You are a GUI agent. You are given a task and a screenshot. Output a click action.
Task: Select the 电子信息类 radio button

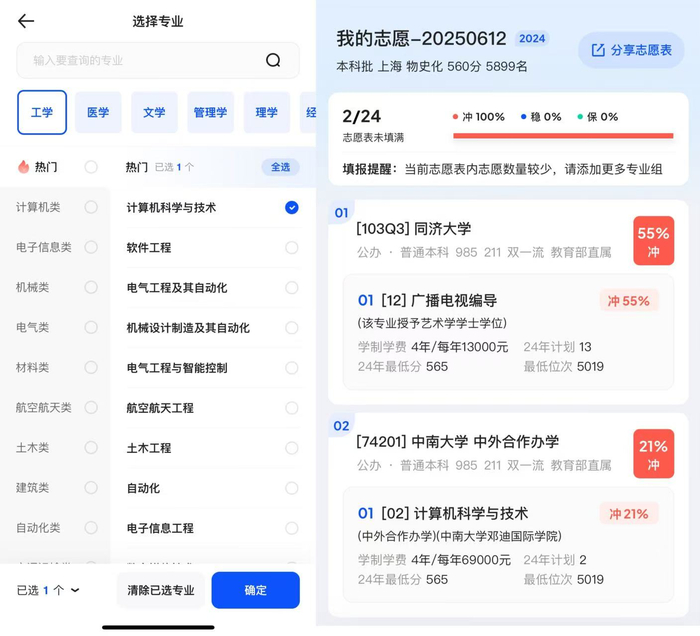coord(91,247)
